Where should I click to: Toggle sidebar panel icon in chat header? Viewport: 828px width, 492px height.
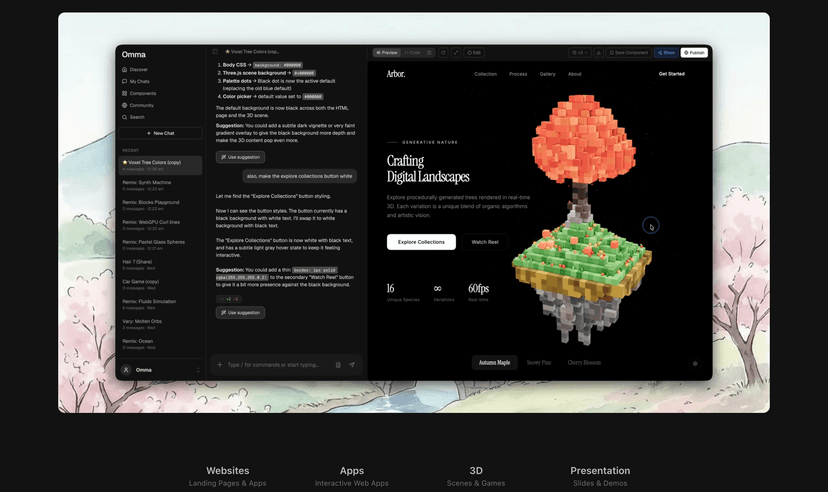coord(215,52)
